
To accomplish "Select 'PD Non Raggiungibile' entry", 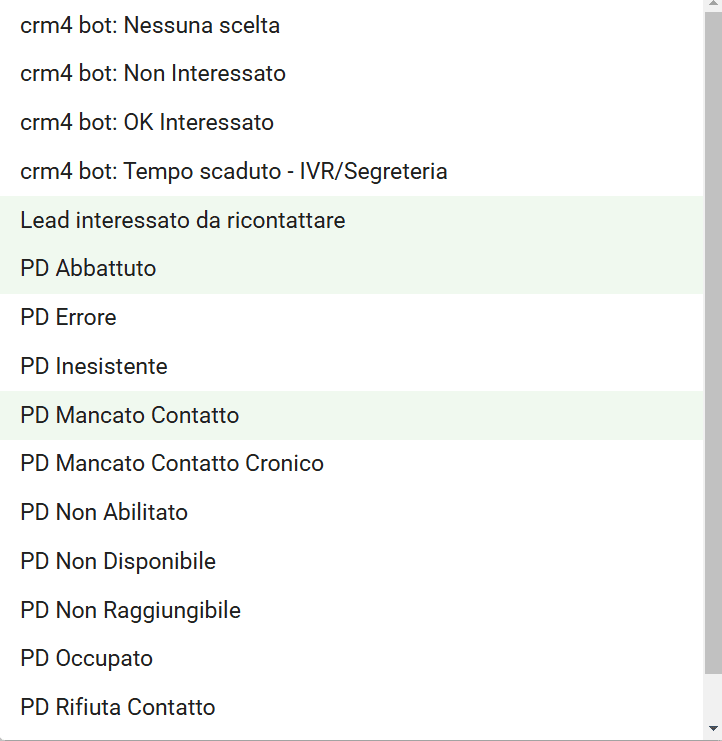I will click(x=352, y=610).
